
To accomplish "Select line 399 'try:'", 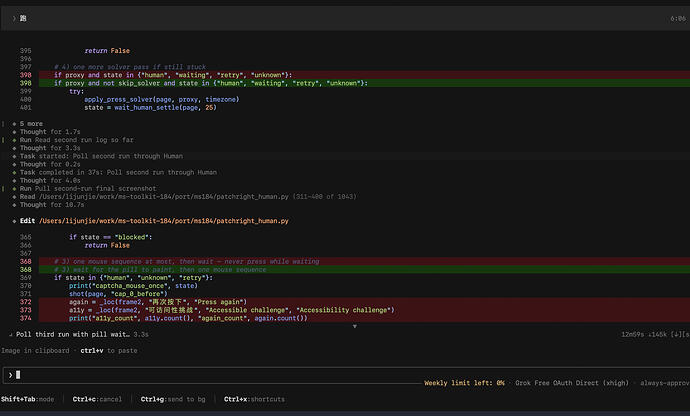I will click(x=76, y=92).
